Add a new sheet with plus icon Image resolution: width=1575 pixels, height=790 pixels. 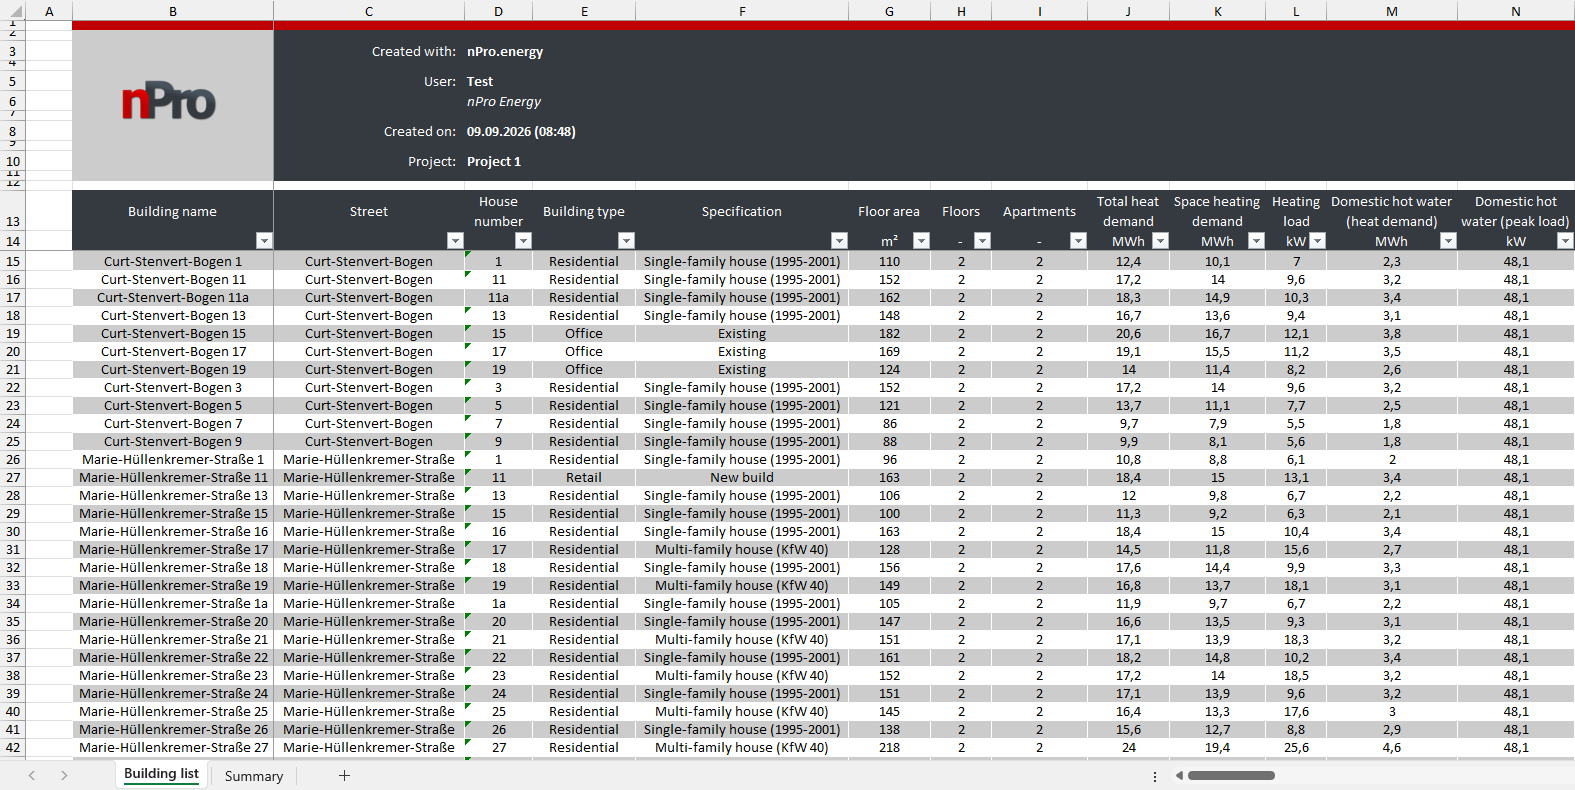[x=344, y=776]
